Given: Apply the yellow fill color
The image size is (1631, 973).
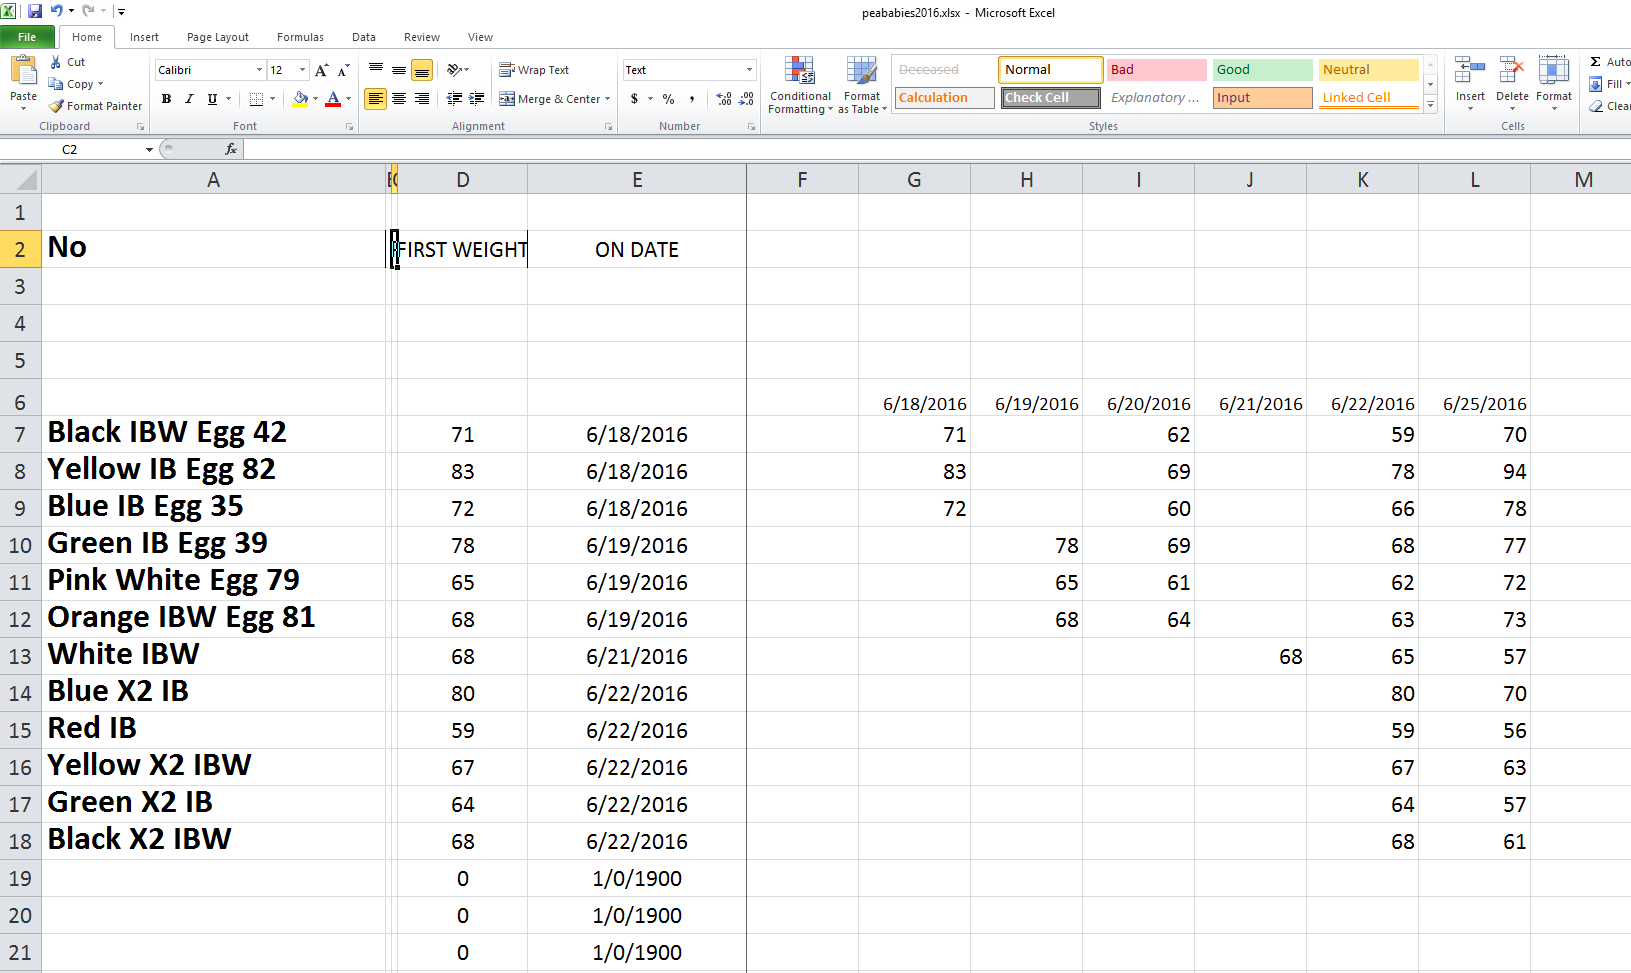Looking at the screenshot, I should coord(300,99).
